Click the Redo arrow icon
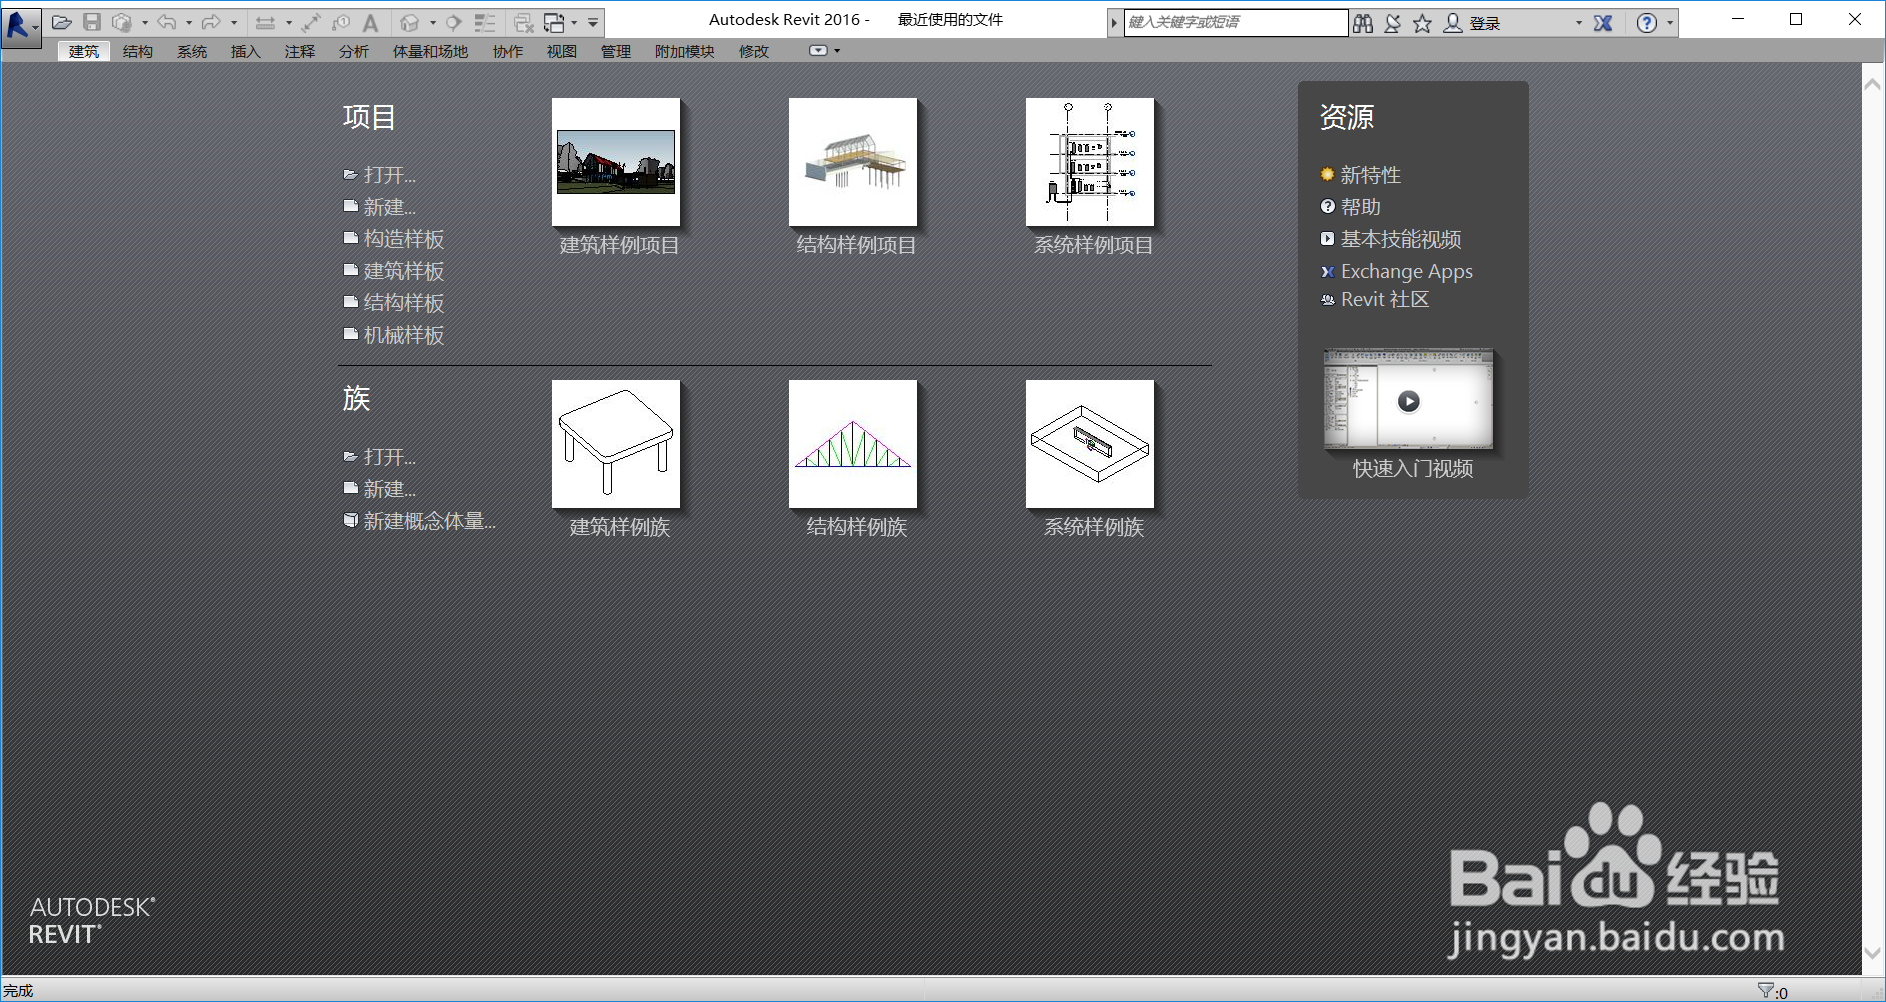 coord(211,22)
